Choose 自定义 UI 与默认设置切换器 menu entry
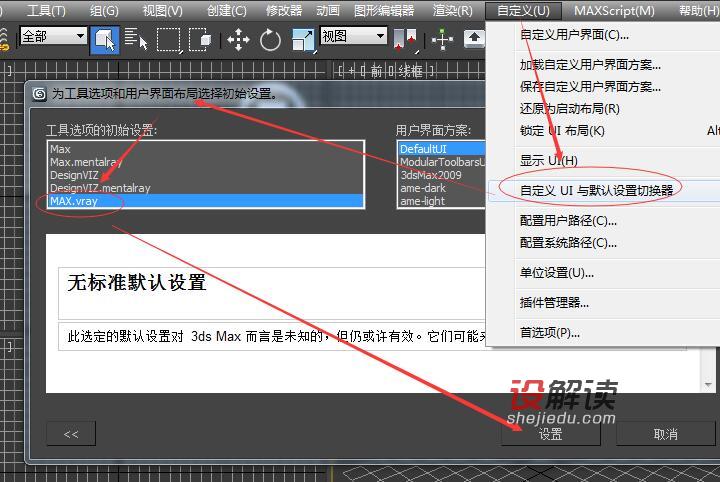 597,189
